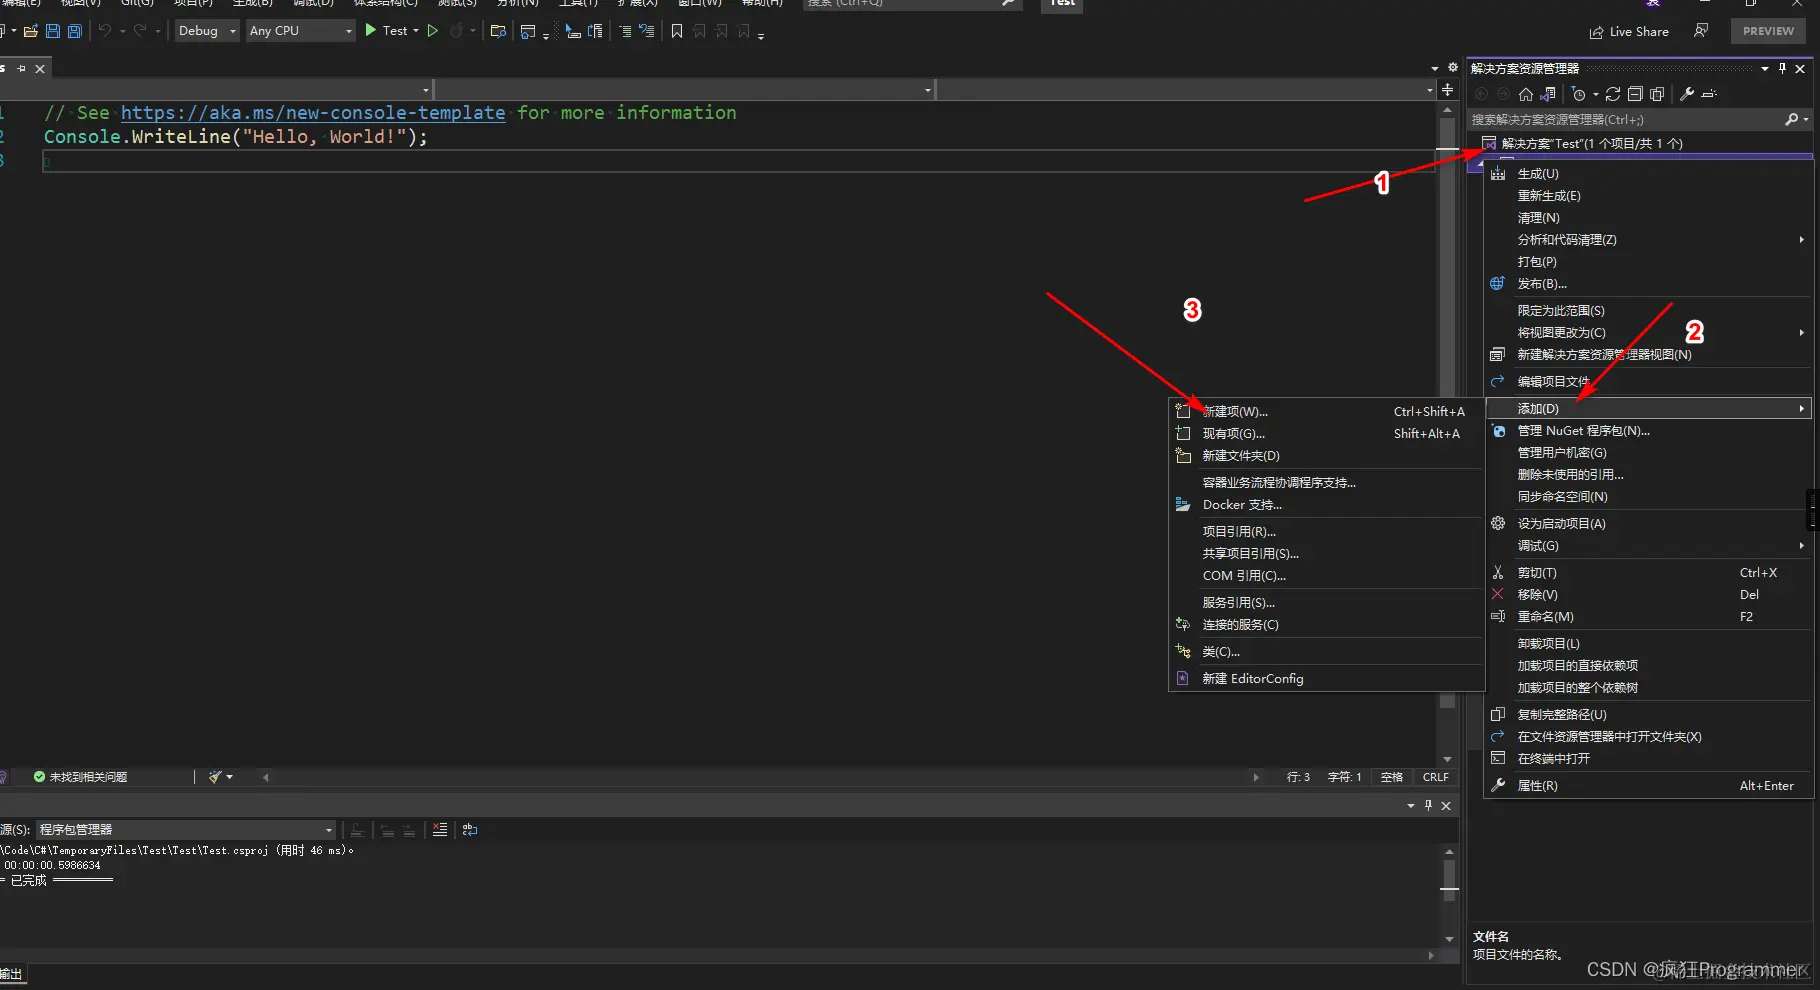Toggle pin on the editor tab
Image resolution: width=1820 pixels, height=990 pixels.
coord(22,69)
